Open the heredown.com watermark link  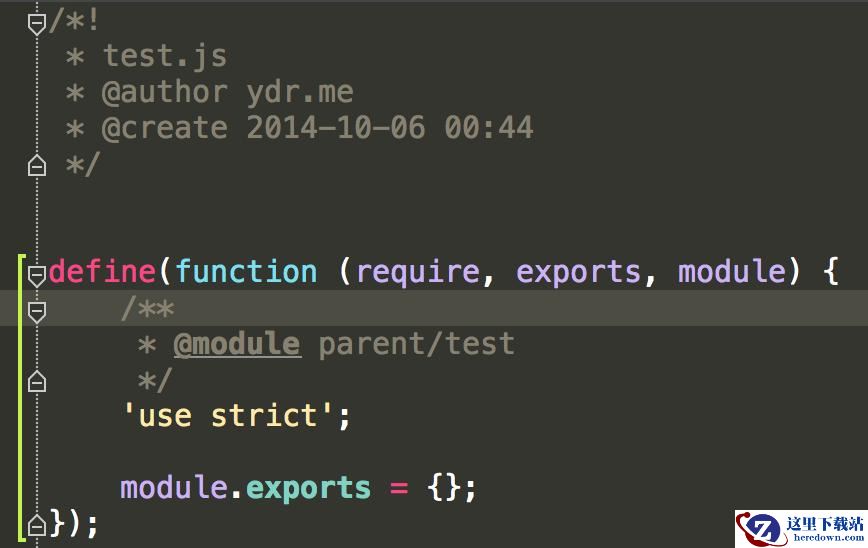(x=828, y=537)
